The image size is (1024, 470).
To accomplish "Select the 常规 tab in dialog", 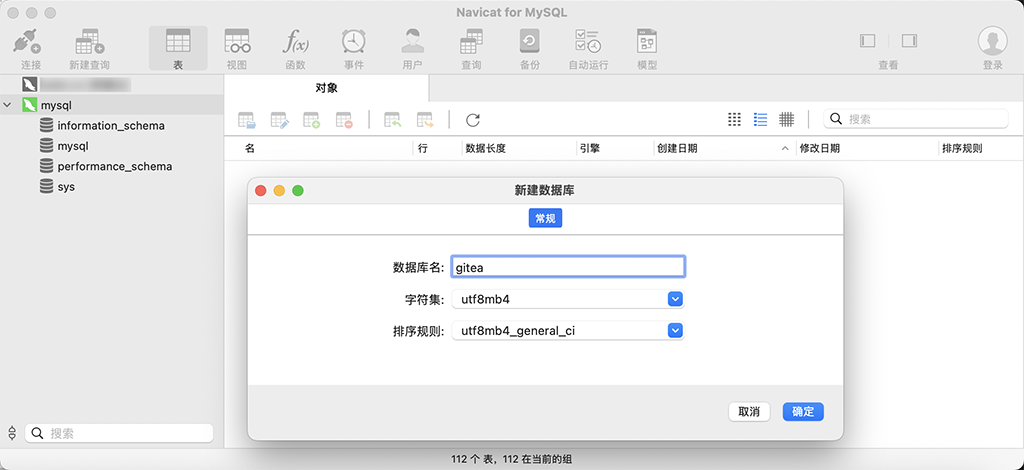I will pos(545,219).
